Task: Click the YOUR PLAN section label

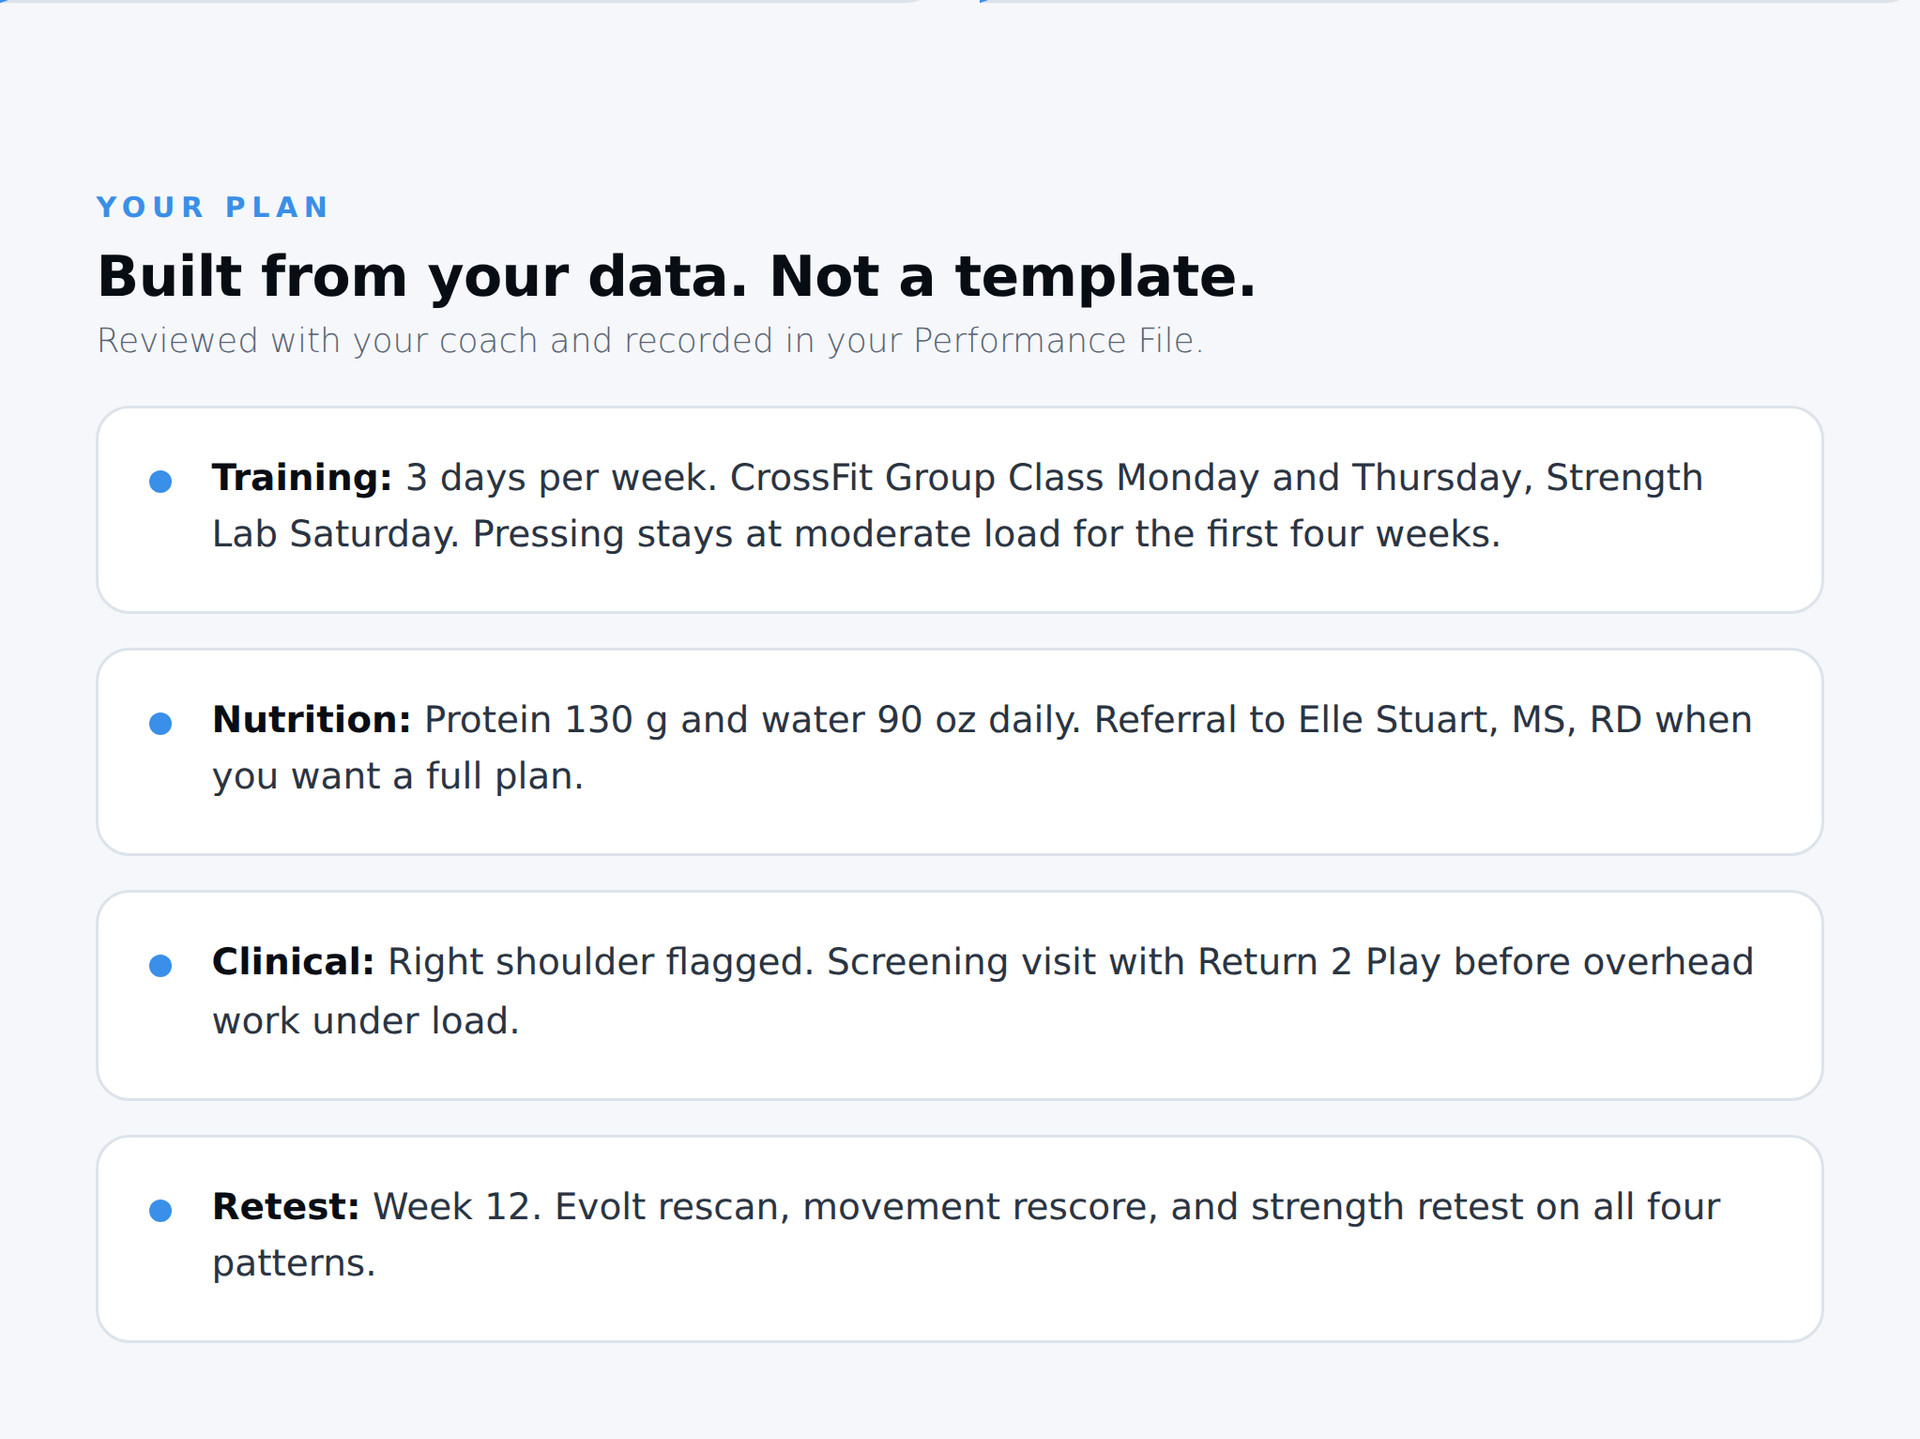Action: pos(212,207)
